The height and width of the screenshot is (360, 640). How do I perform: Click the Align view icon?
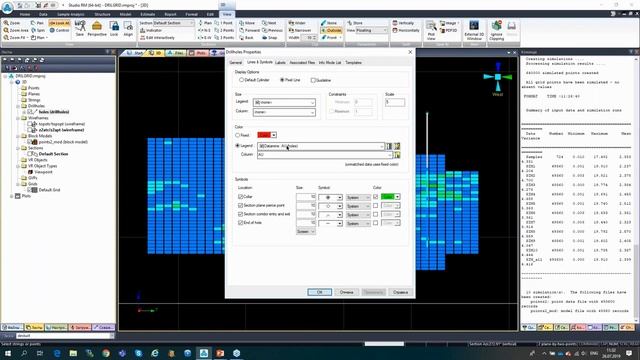tap(128, 29)
